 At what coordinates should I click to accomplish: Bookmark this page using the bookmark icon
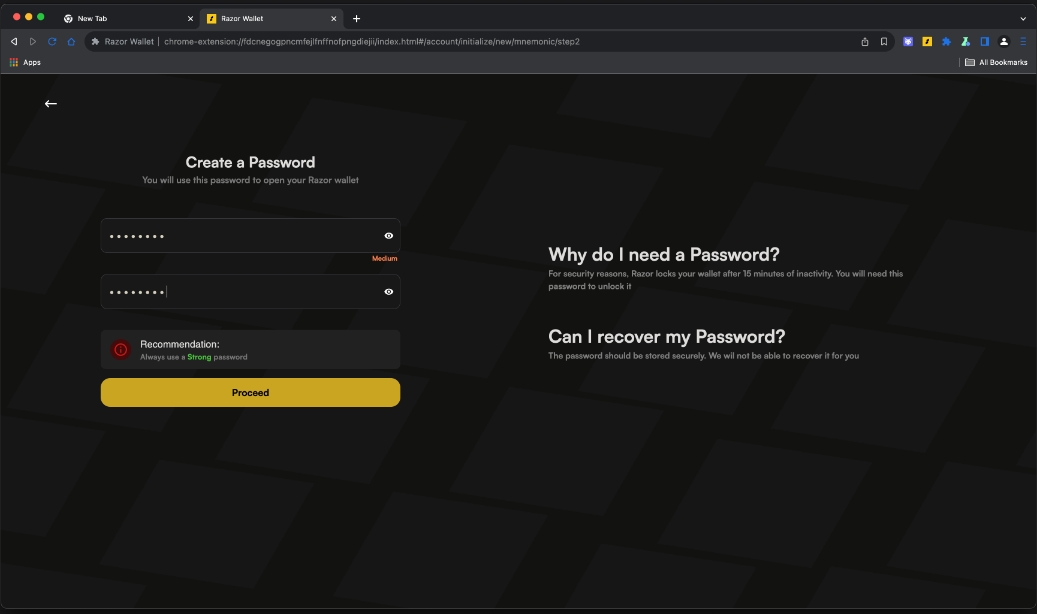coord(884,42)
